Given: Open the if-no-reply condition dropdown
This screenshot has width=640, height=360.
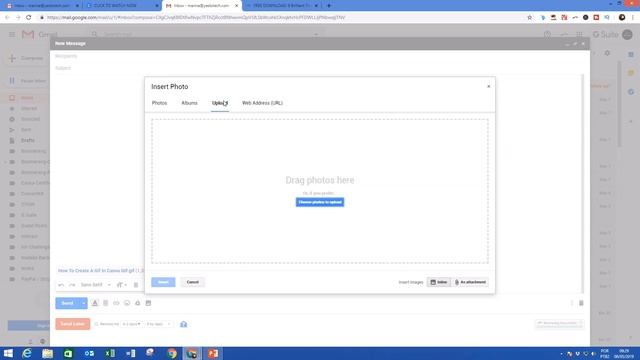Looking at the screenshot, I should (158, 324).
